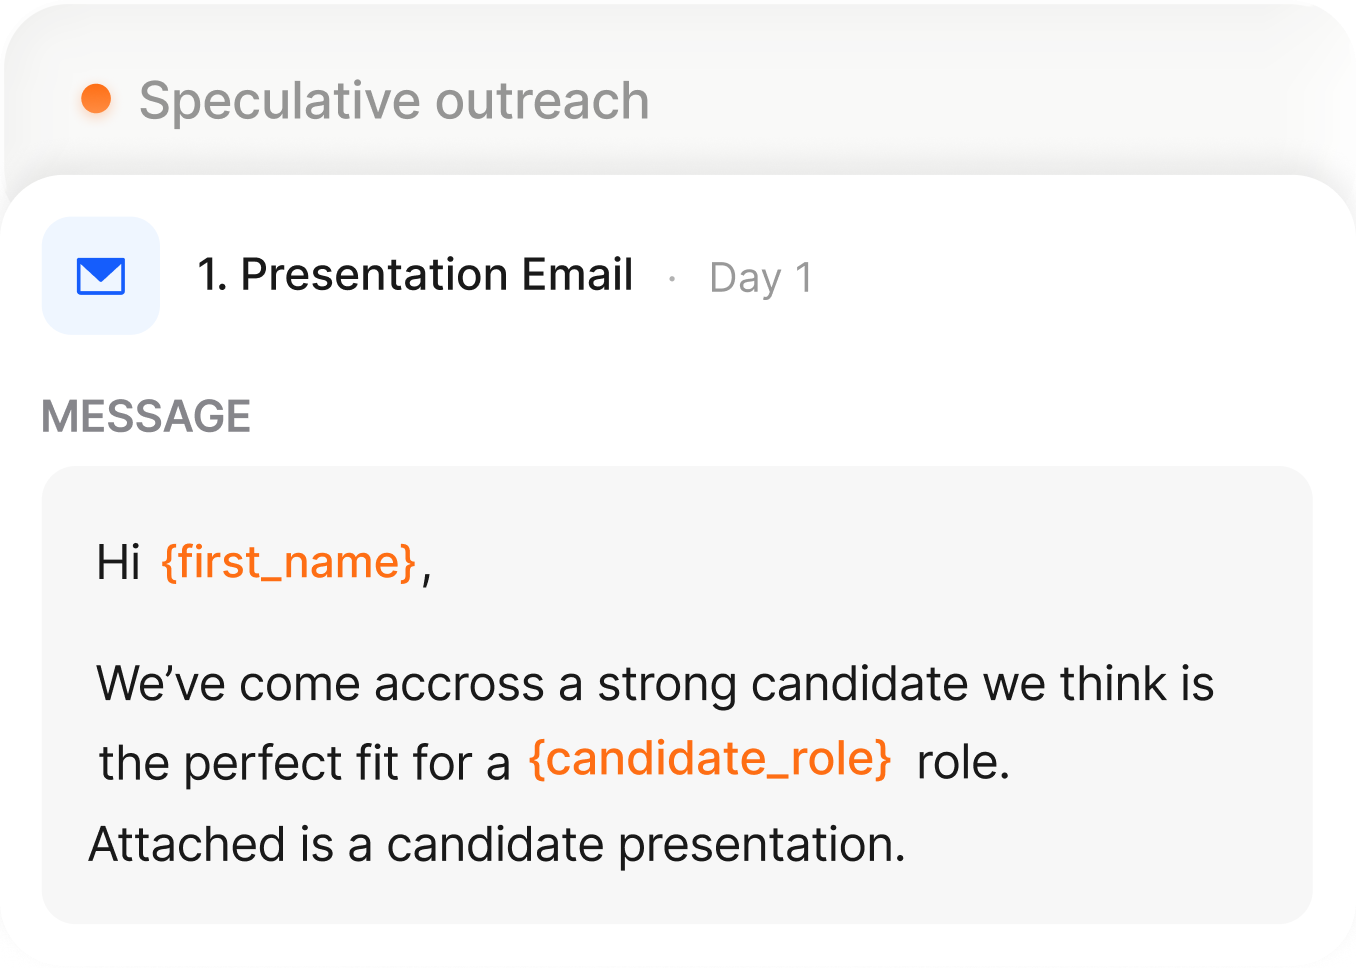Click the envelope inside the rounded blue square
Image resolution: width=1356 pixels, height=968 pixels.
(x=100, y=276)
